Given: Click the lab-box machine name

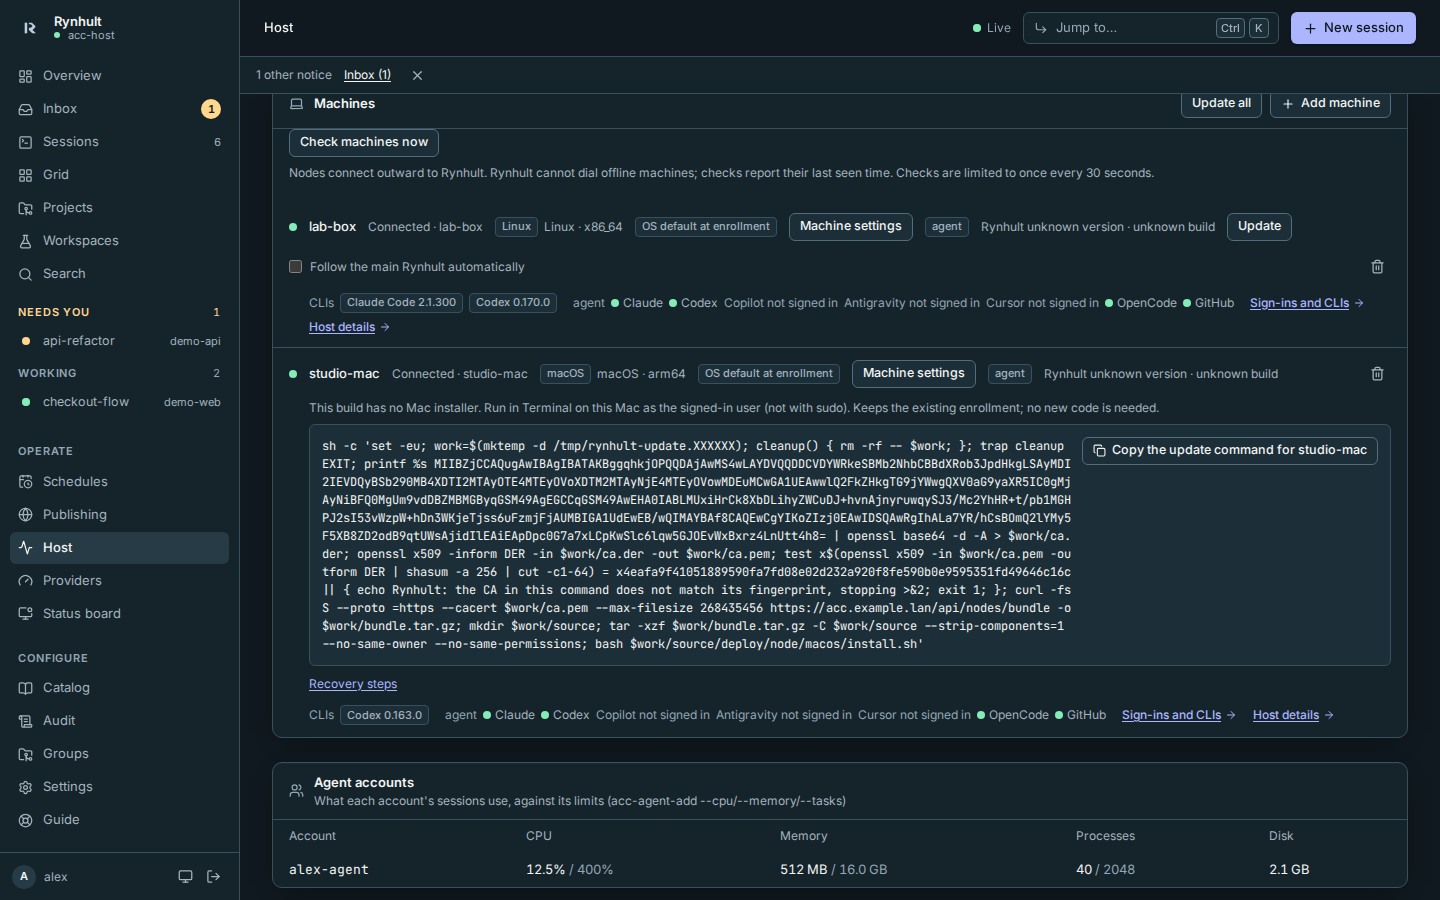Looking at the screenshot, I should [332, 227].
